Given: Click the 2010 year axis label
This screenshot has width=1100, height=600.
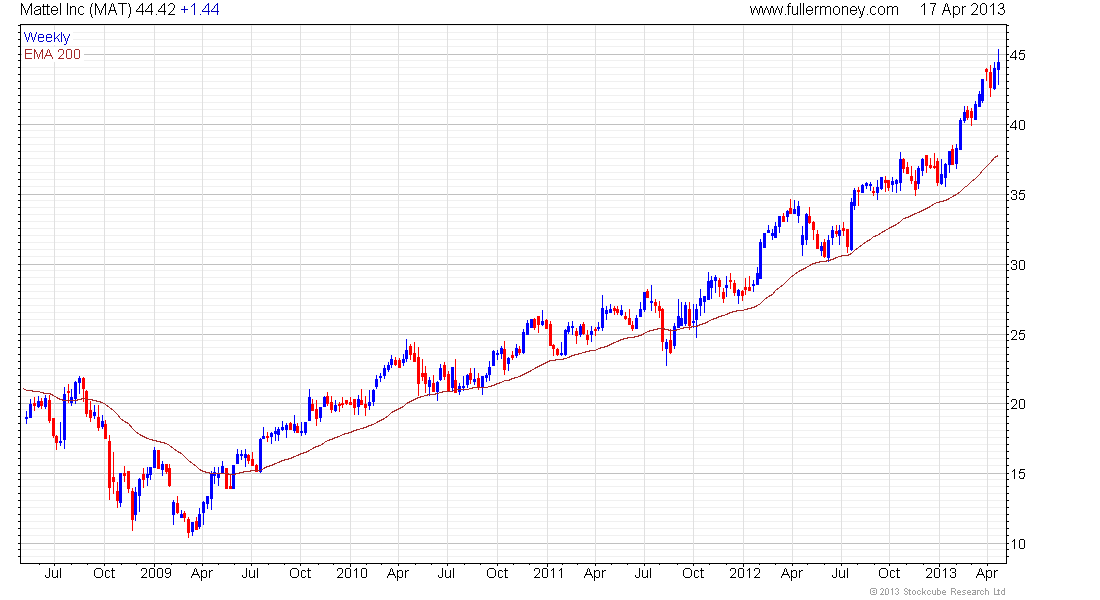Looking at the screenshot, I should coord(351,573).
